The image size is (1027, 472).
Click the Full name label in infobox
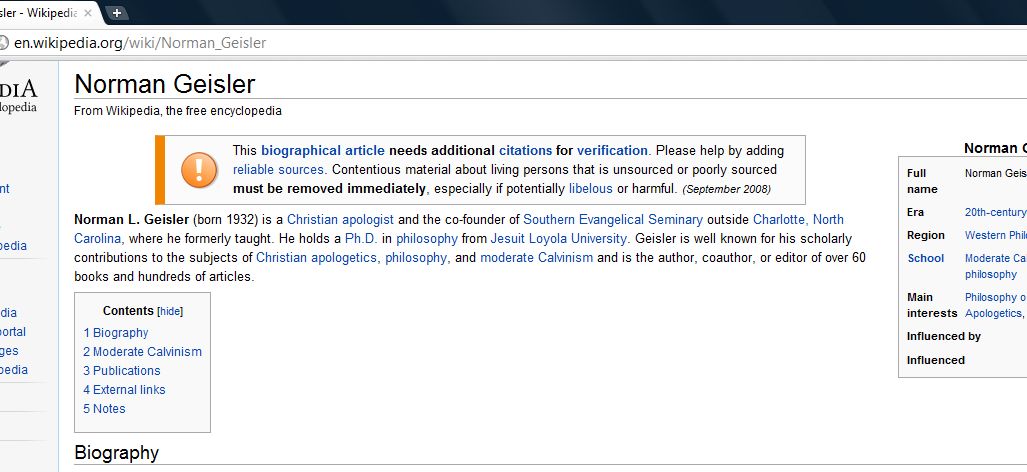(922, 181)
